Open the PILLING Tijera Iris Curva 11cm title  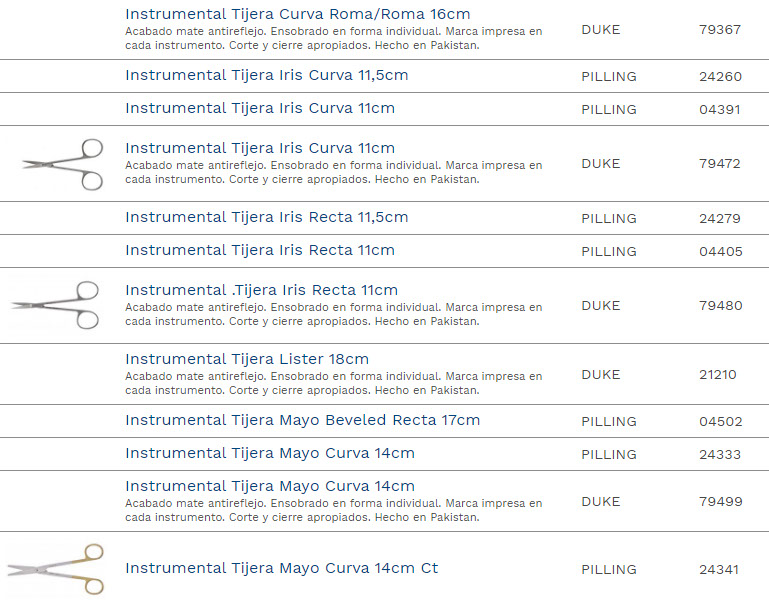[x=259, y=109]
